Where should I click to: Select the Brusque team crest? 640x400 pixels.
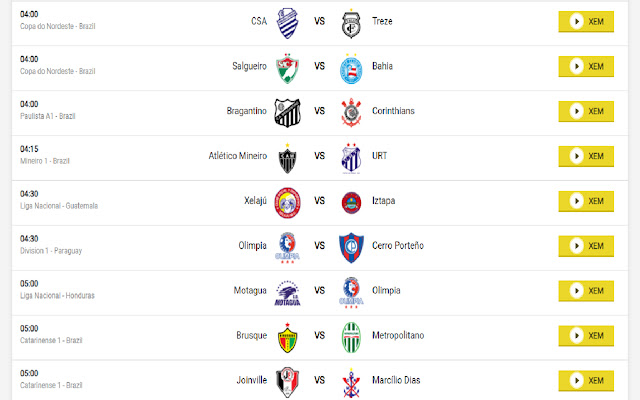pyautogui.click(x=287, y=338)
